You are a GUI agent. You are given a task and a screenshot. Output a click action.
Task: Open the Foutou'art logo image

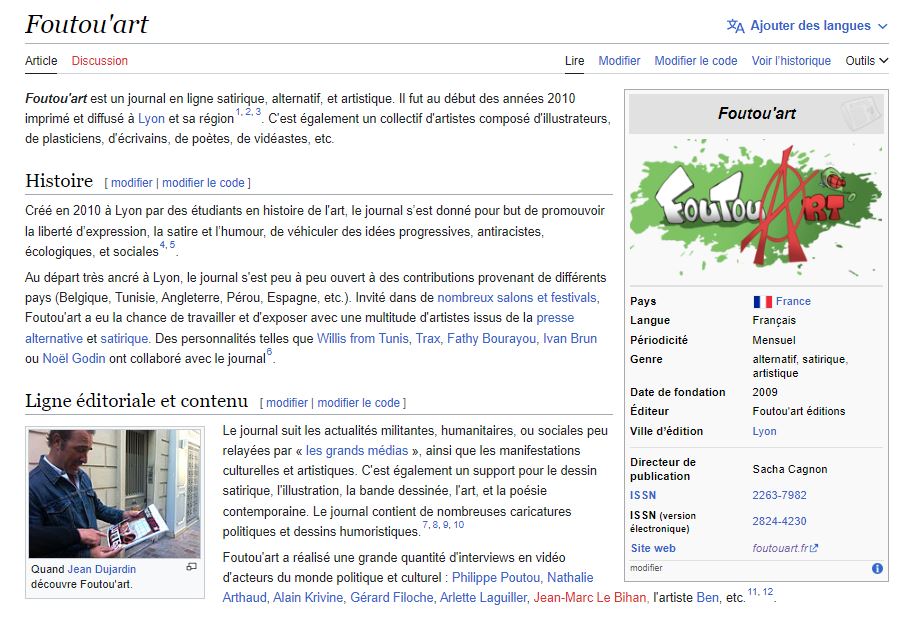pyautogui.click(x=756, y=210)
